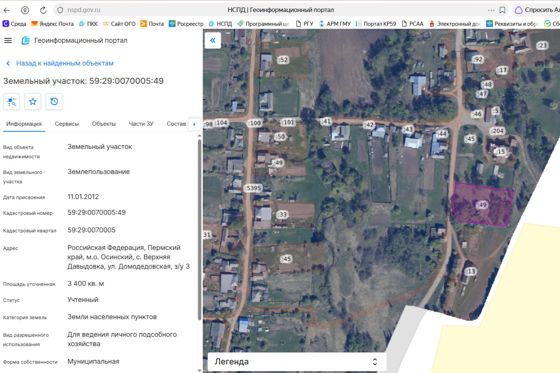This screenshot has width=560, height=373.
Task: Click map parcel label 104
Action: [221, 123]
